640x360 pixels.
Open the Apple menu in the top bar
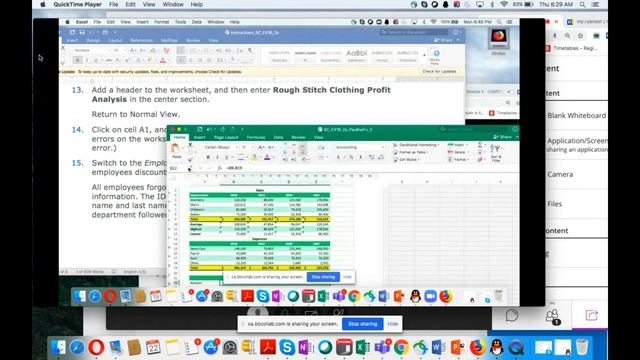pyautogui.click(x=43, y=4)
